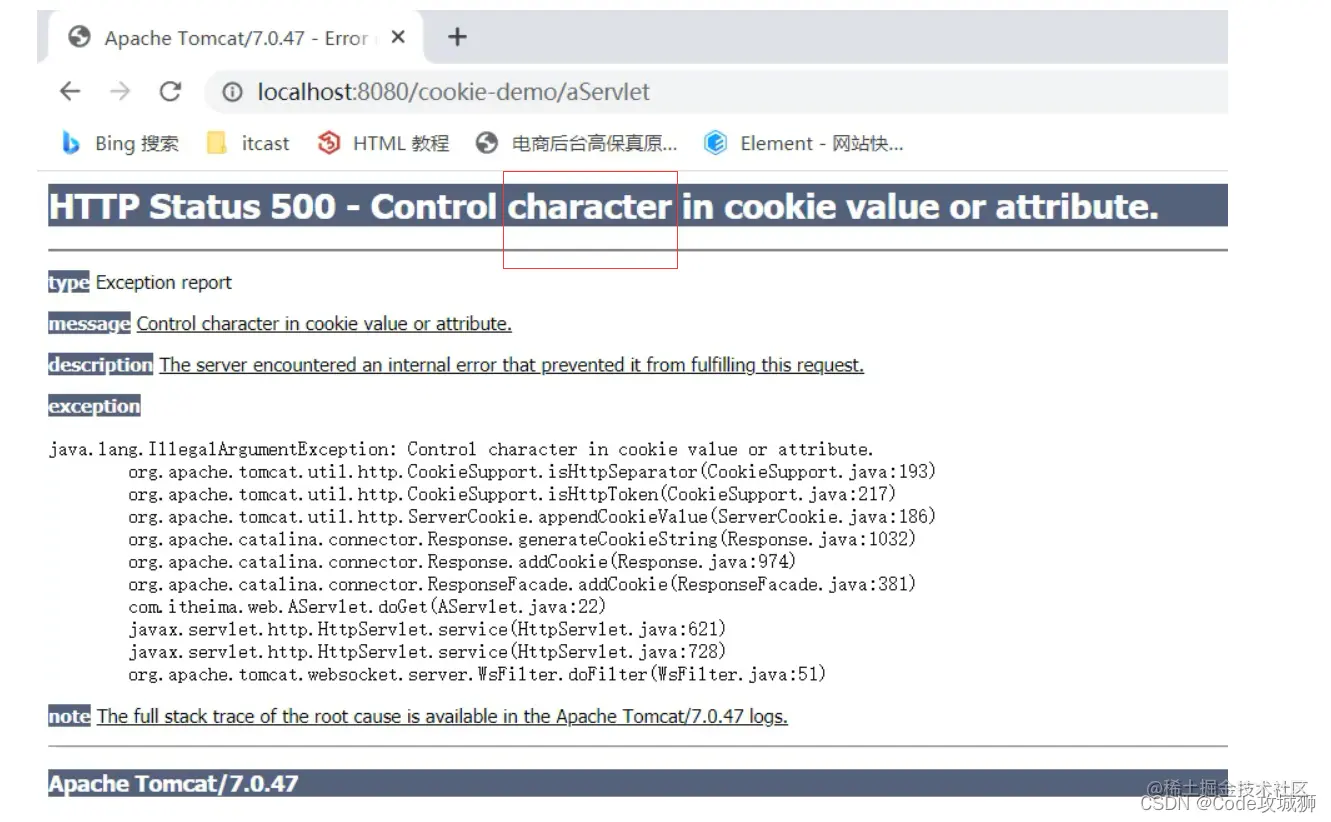Select the Apache Tomcat/7.0.47 - Error tab
This screenshot has height=822, width=1331.
235,38
